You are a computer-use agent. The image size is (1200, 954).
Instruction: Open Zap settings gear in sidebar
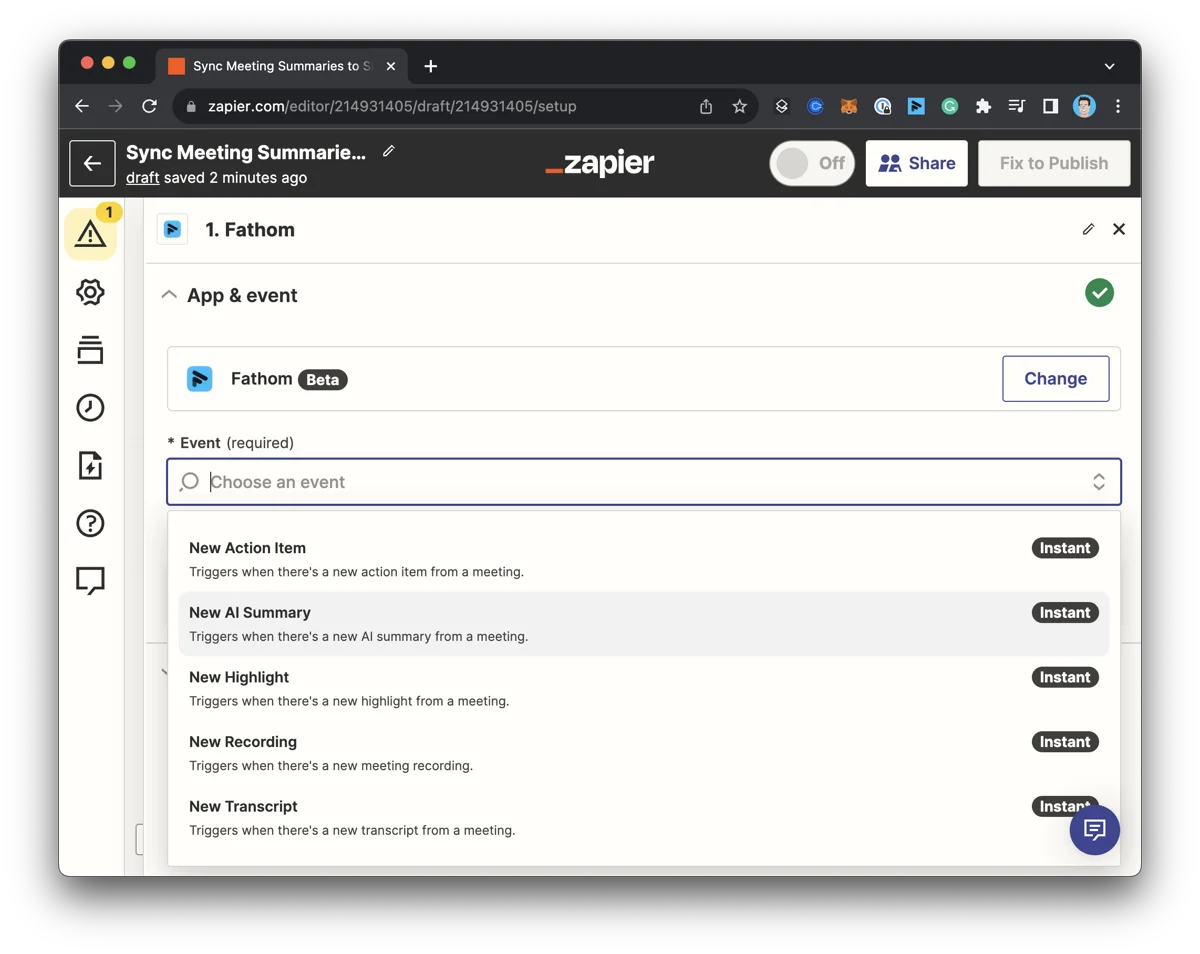[90, 292]
